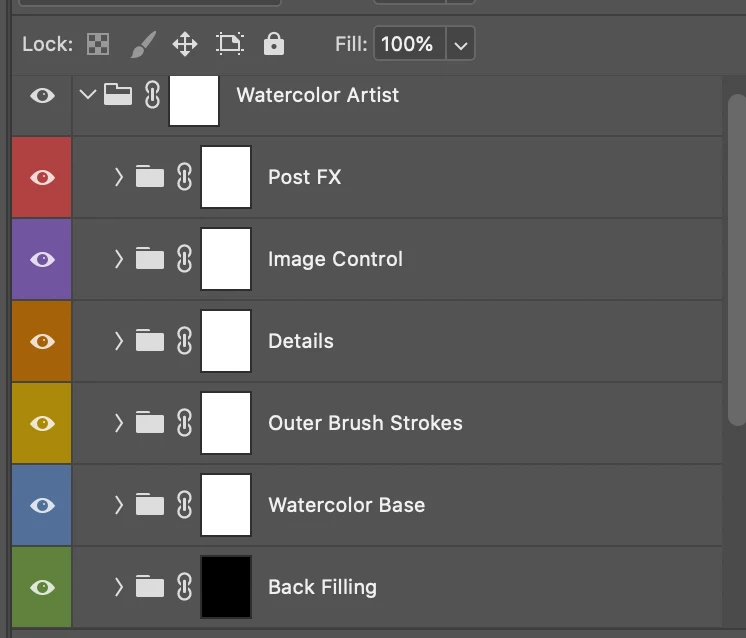Hide the Back Filling group
Viewport: 746px width, 638px height.
pos(42,588)
